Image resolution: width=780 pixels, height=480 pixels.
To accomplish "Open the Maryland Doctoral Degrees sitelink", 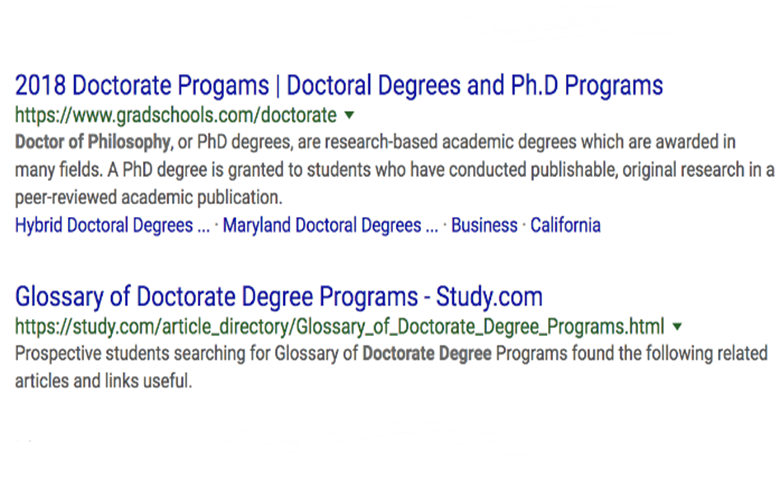I will click(x=330, y=225).
